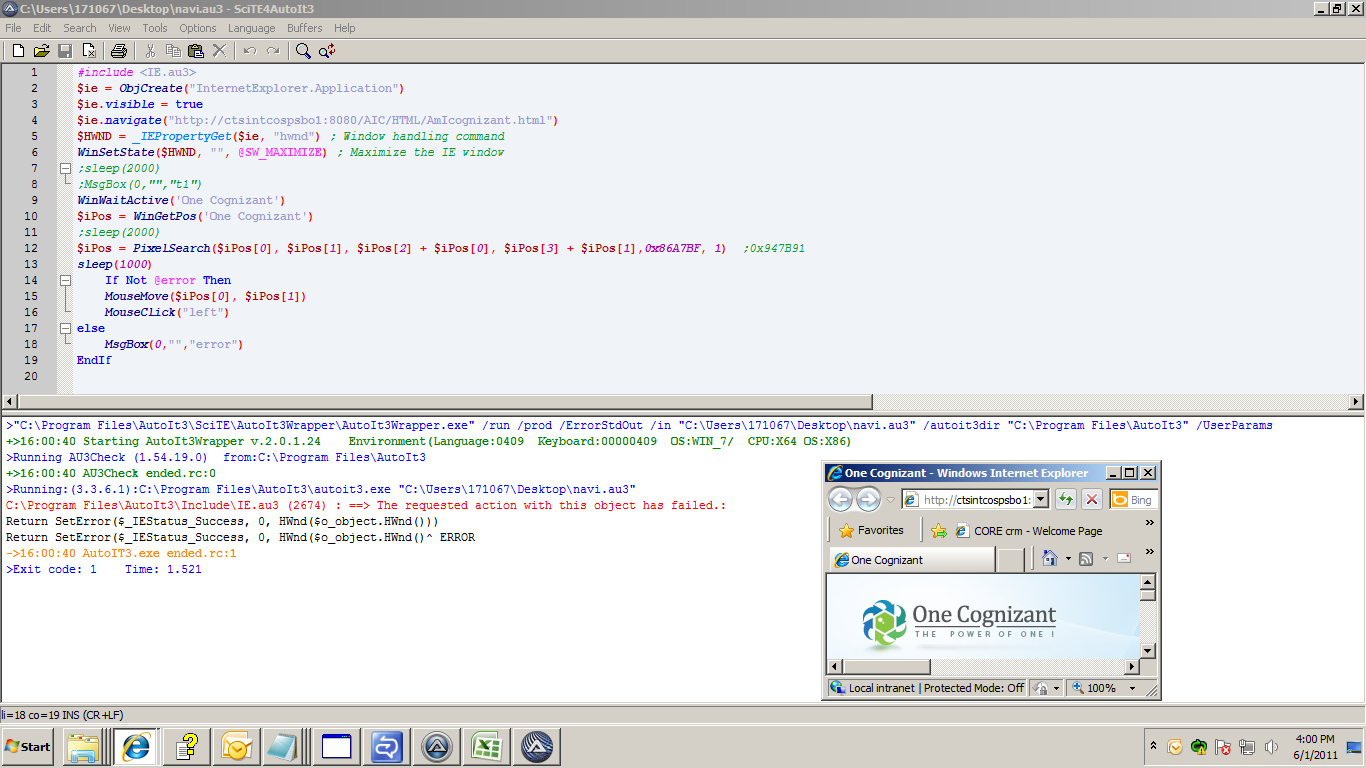Click the Bing search box in IE
Screen dimensions: 1366x768
pyautogui.click(x=1132, y=500)
